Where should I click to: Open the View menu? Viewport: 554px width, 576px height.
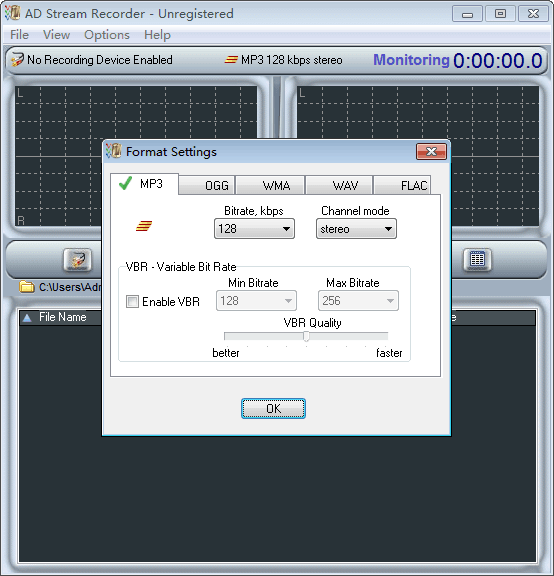[56, 35]
